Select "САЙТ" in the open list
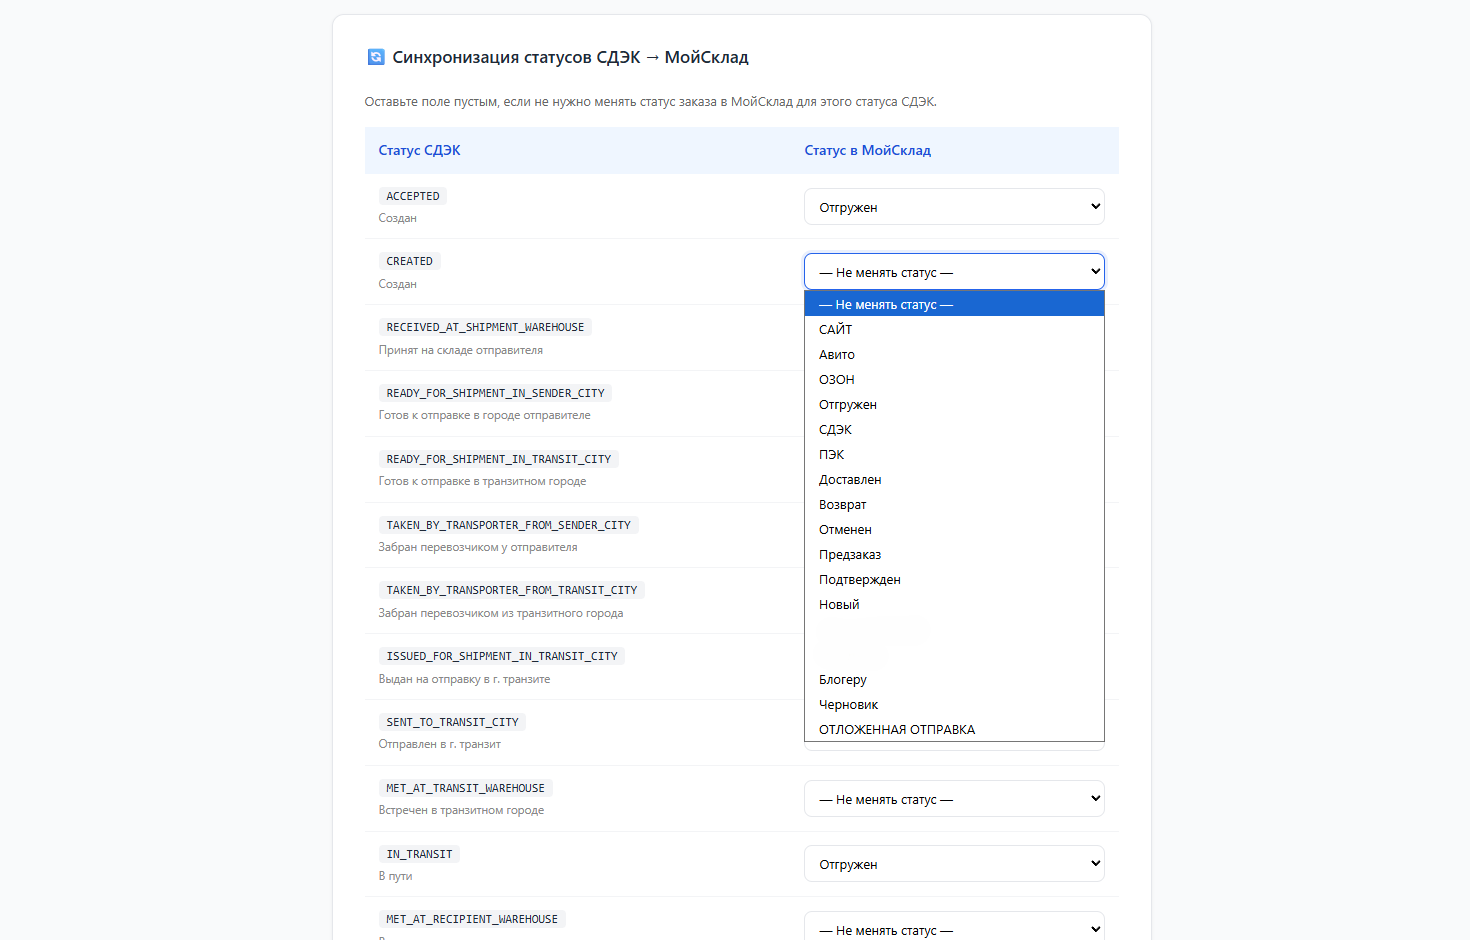 coord(954,329)
